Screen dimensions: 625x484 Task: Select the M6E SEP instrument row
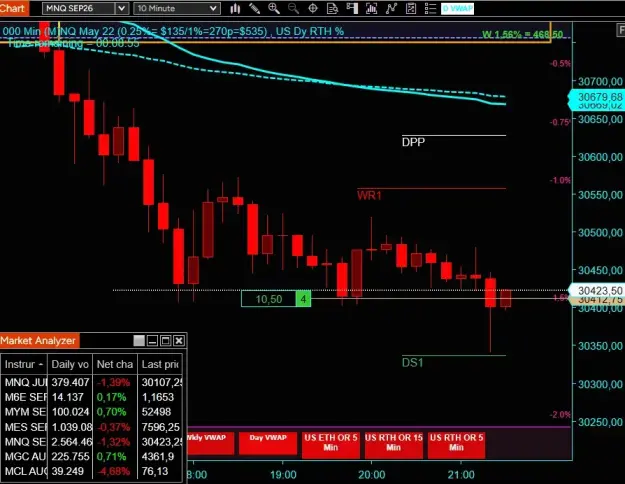coord(92,397)
